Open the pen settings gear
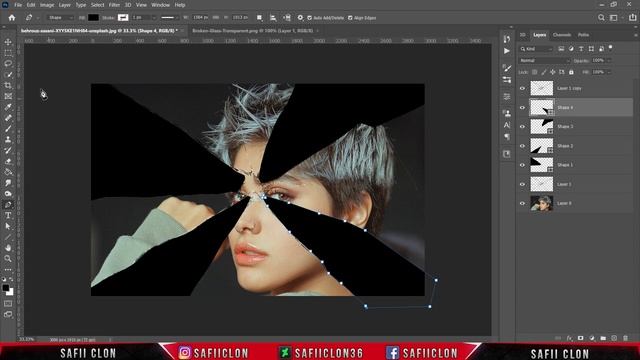The width and height of the screenshot is (640, 360). 300,18
